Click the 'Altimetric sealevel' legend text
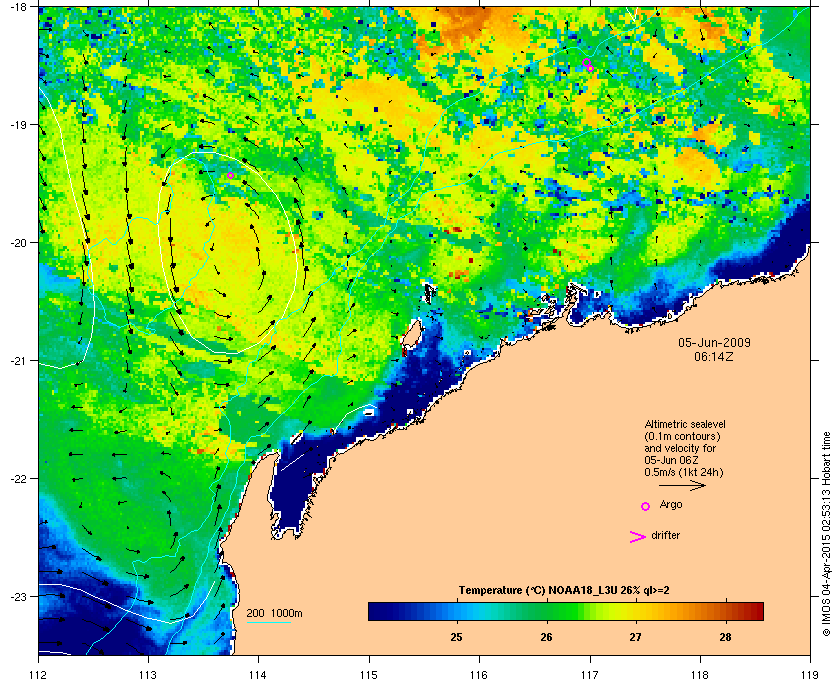840x680 pixels. tap(685, 424)
